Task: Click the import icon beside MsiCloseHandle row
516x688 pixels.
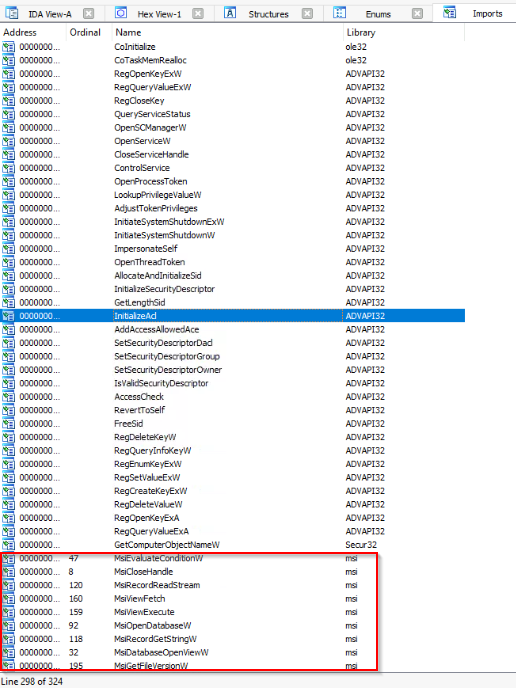Action: 8,572
